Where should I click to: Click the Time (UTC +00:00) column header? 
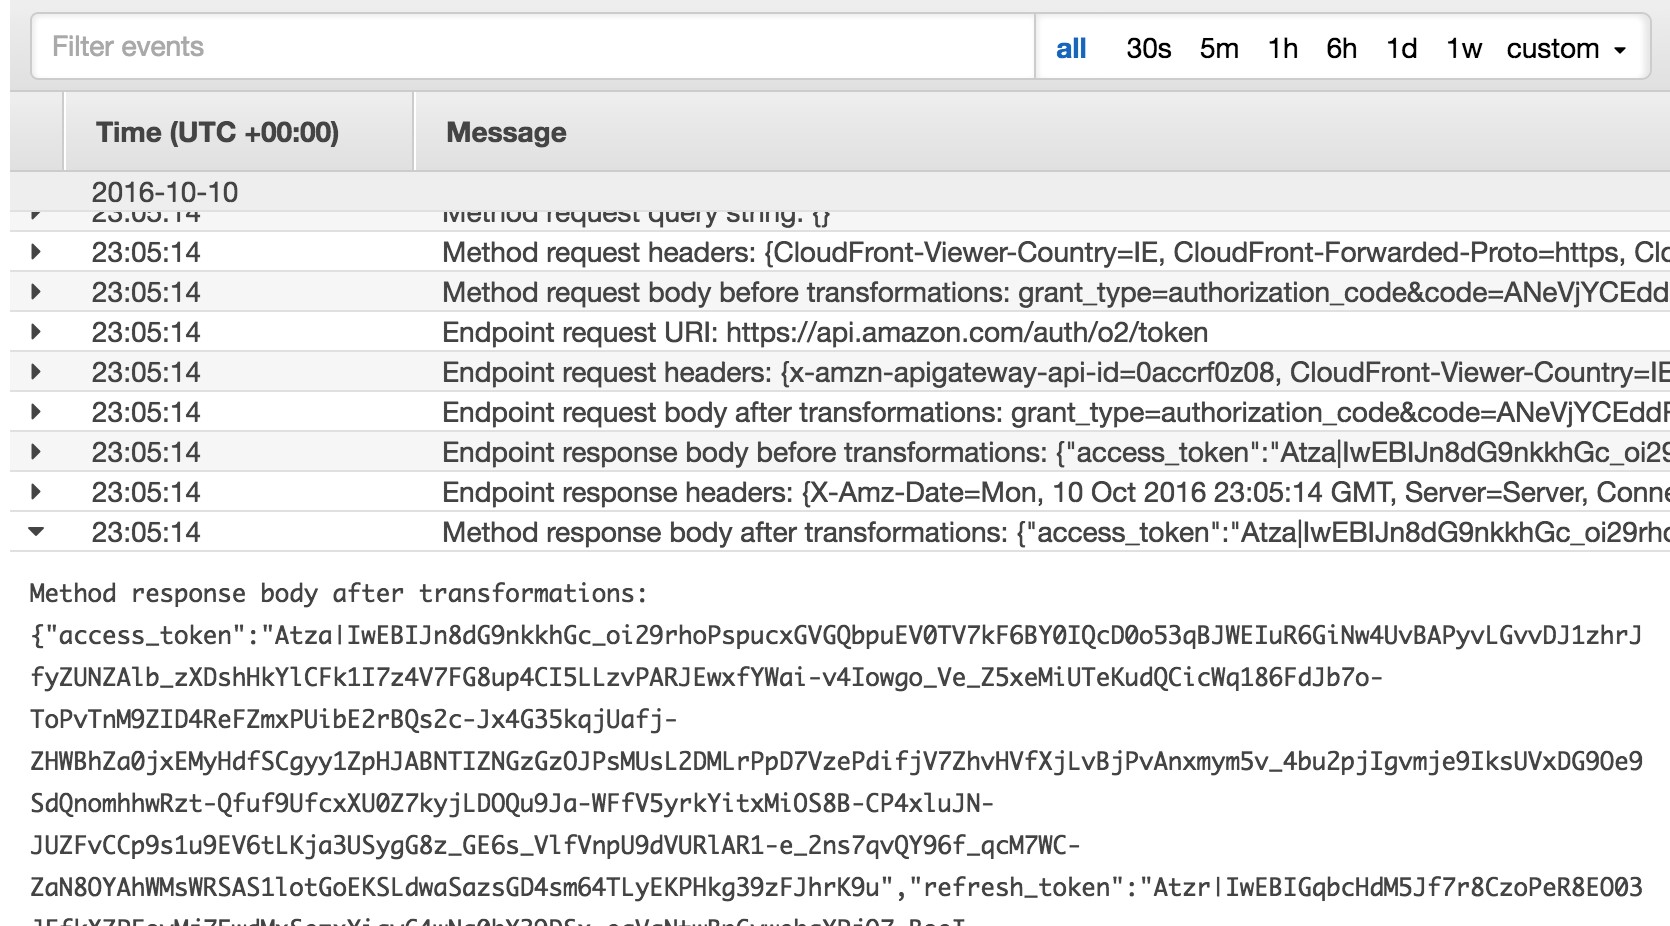(x=217, y=132)
